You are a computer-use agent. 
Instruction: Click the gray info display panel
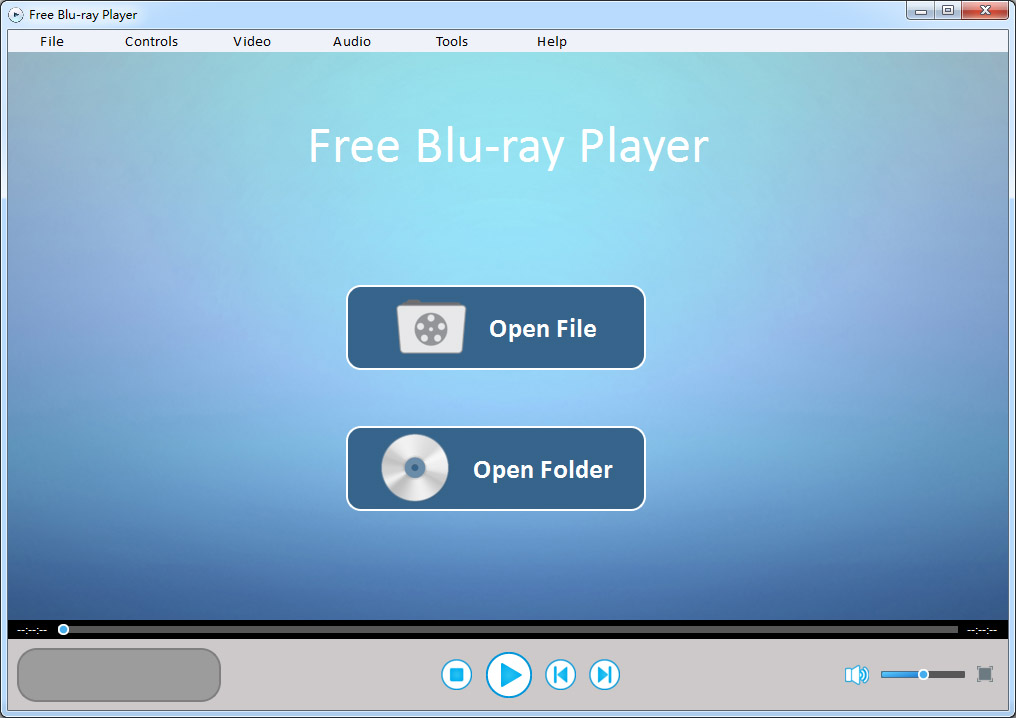coord(119,675)
